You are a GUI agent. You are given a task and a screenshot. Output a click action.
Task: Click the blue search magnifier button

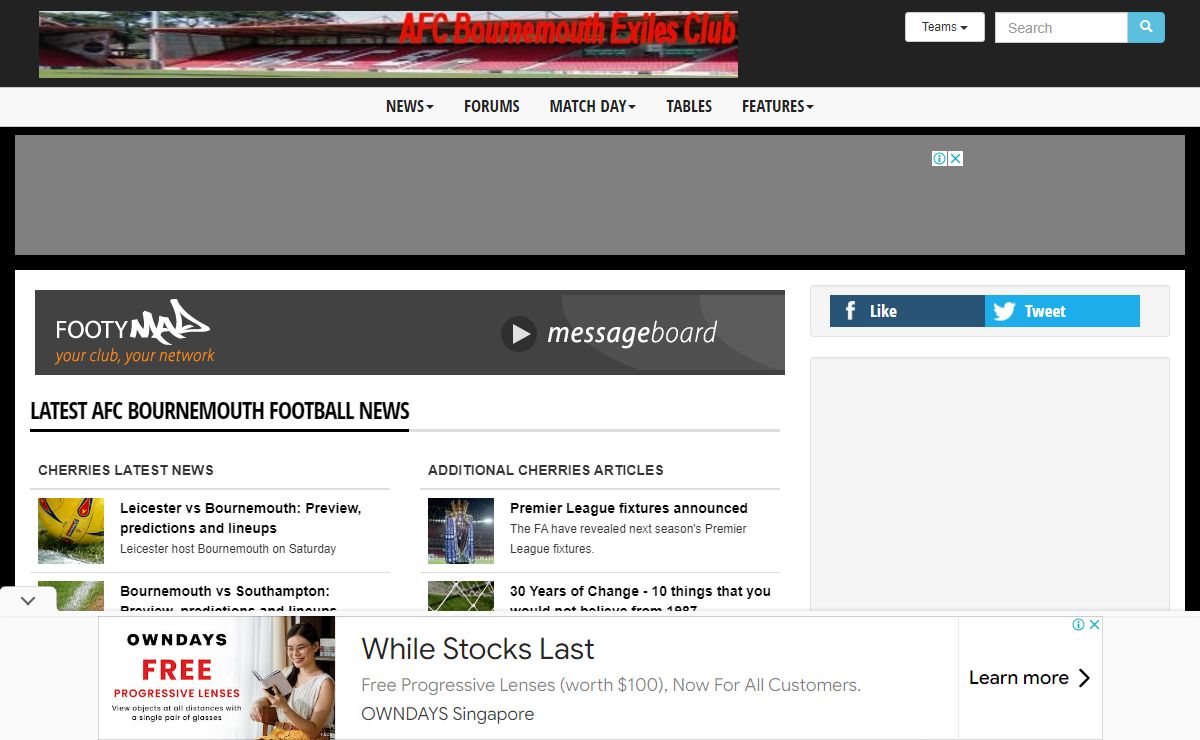click(1146, 27)
